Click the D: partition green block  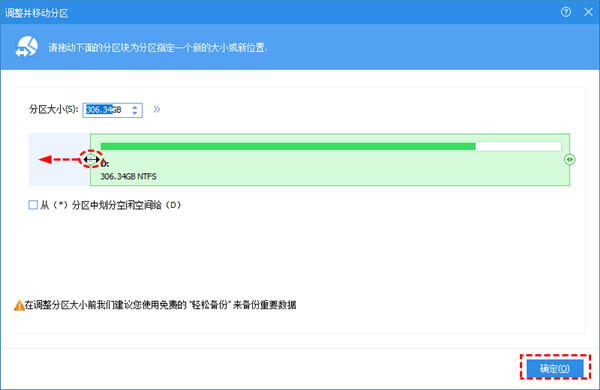coord(330,160)
